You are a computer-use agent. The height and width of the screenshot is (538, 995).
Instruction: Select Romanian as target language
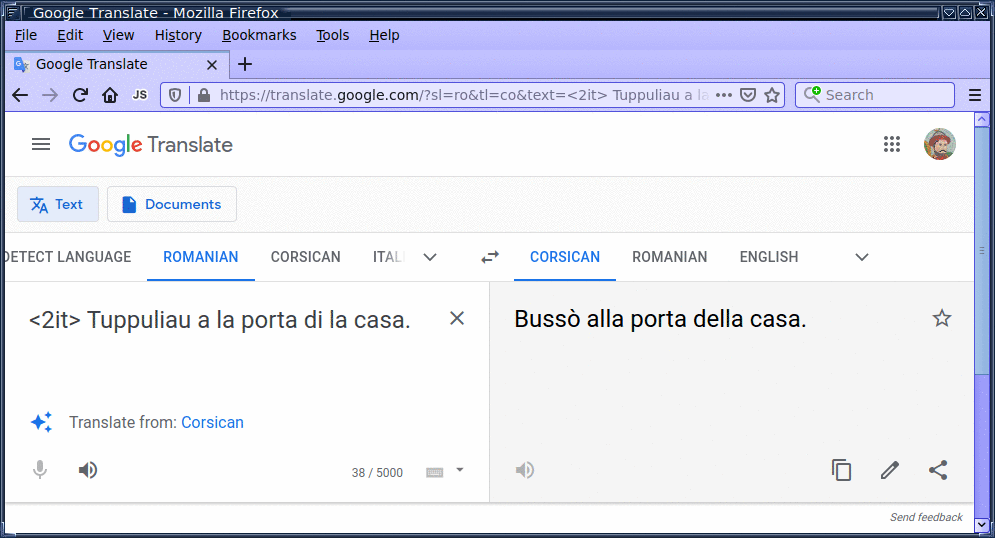coord(669,257)
